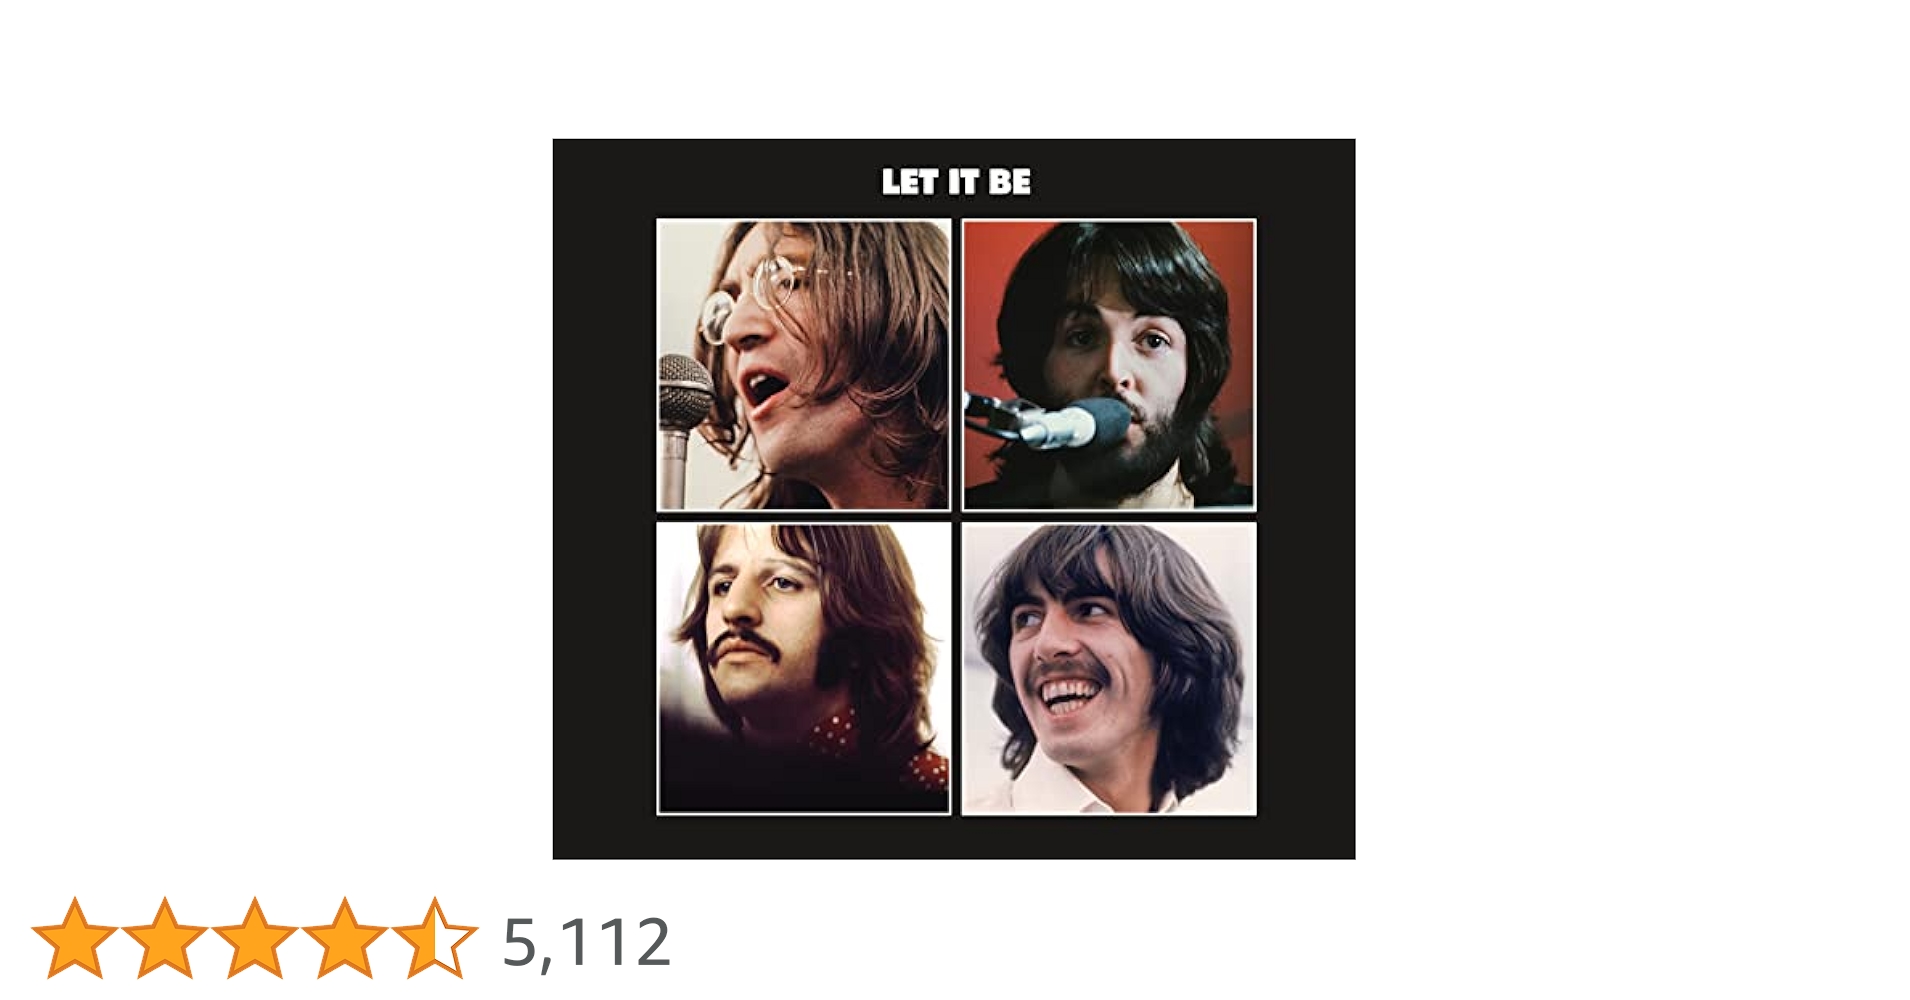Click the LET IT BE title text
Screen dimensions: 1910x1000
click(x=956, y=182)
